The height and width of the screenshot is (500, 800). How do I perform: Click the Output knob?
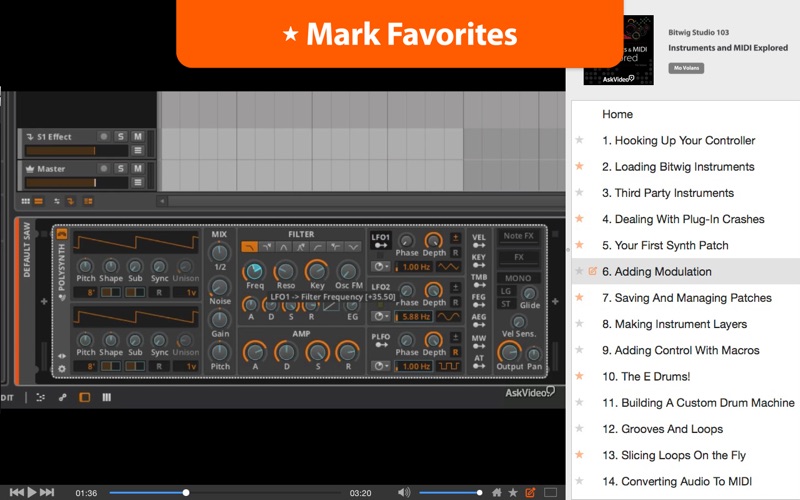point(508,352)
